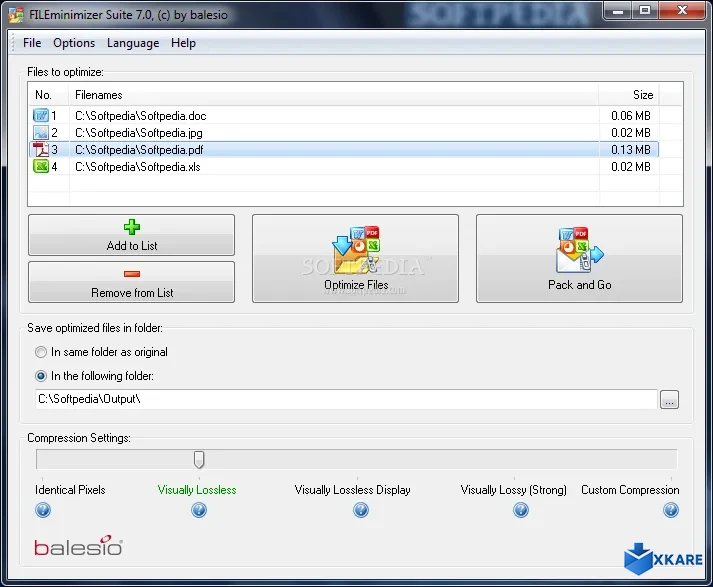Select file path C:\Softpedia\Softpedia.jpg
The image size is (713, 587).
point(139,133)
